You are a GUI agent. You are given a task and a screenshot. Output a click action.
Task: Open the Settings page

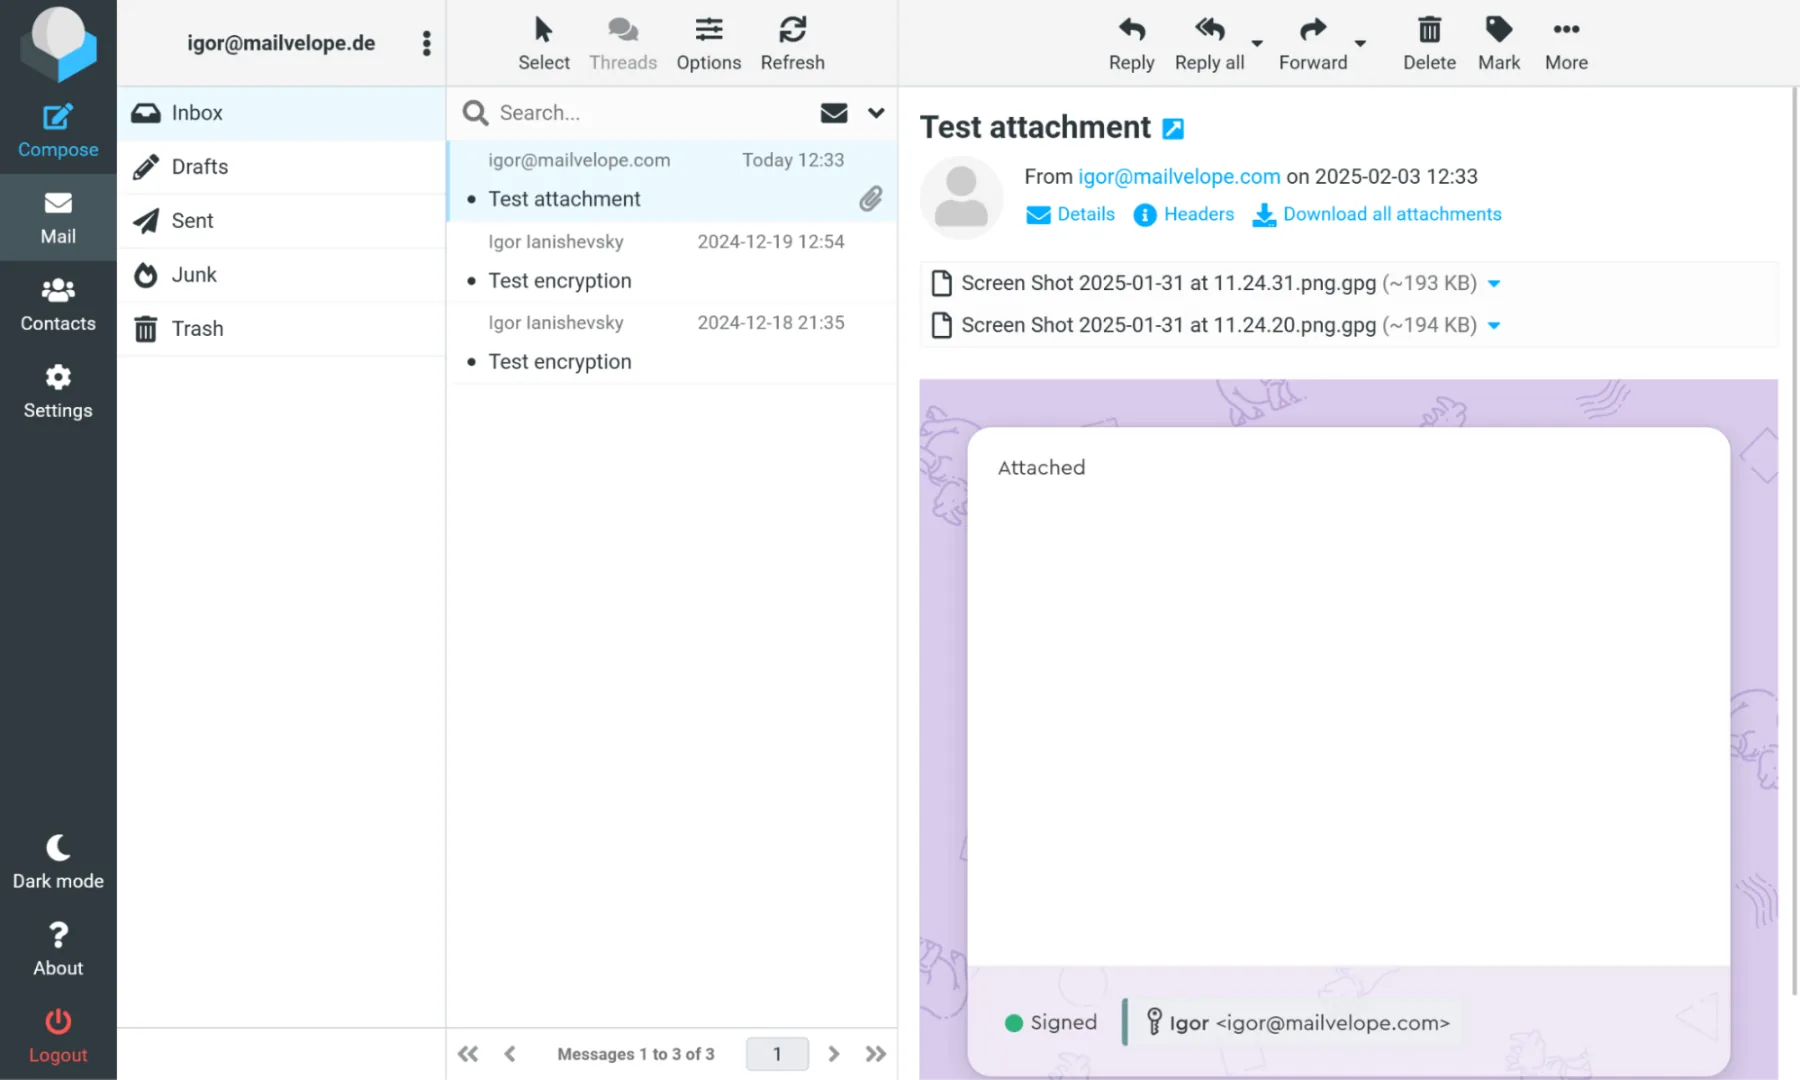(x=58, y=391)
